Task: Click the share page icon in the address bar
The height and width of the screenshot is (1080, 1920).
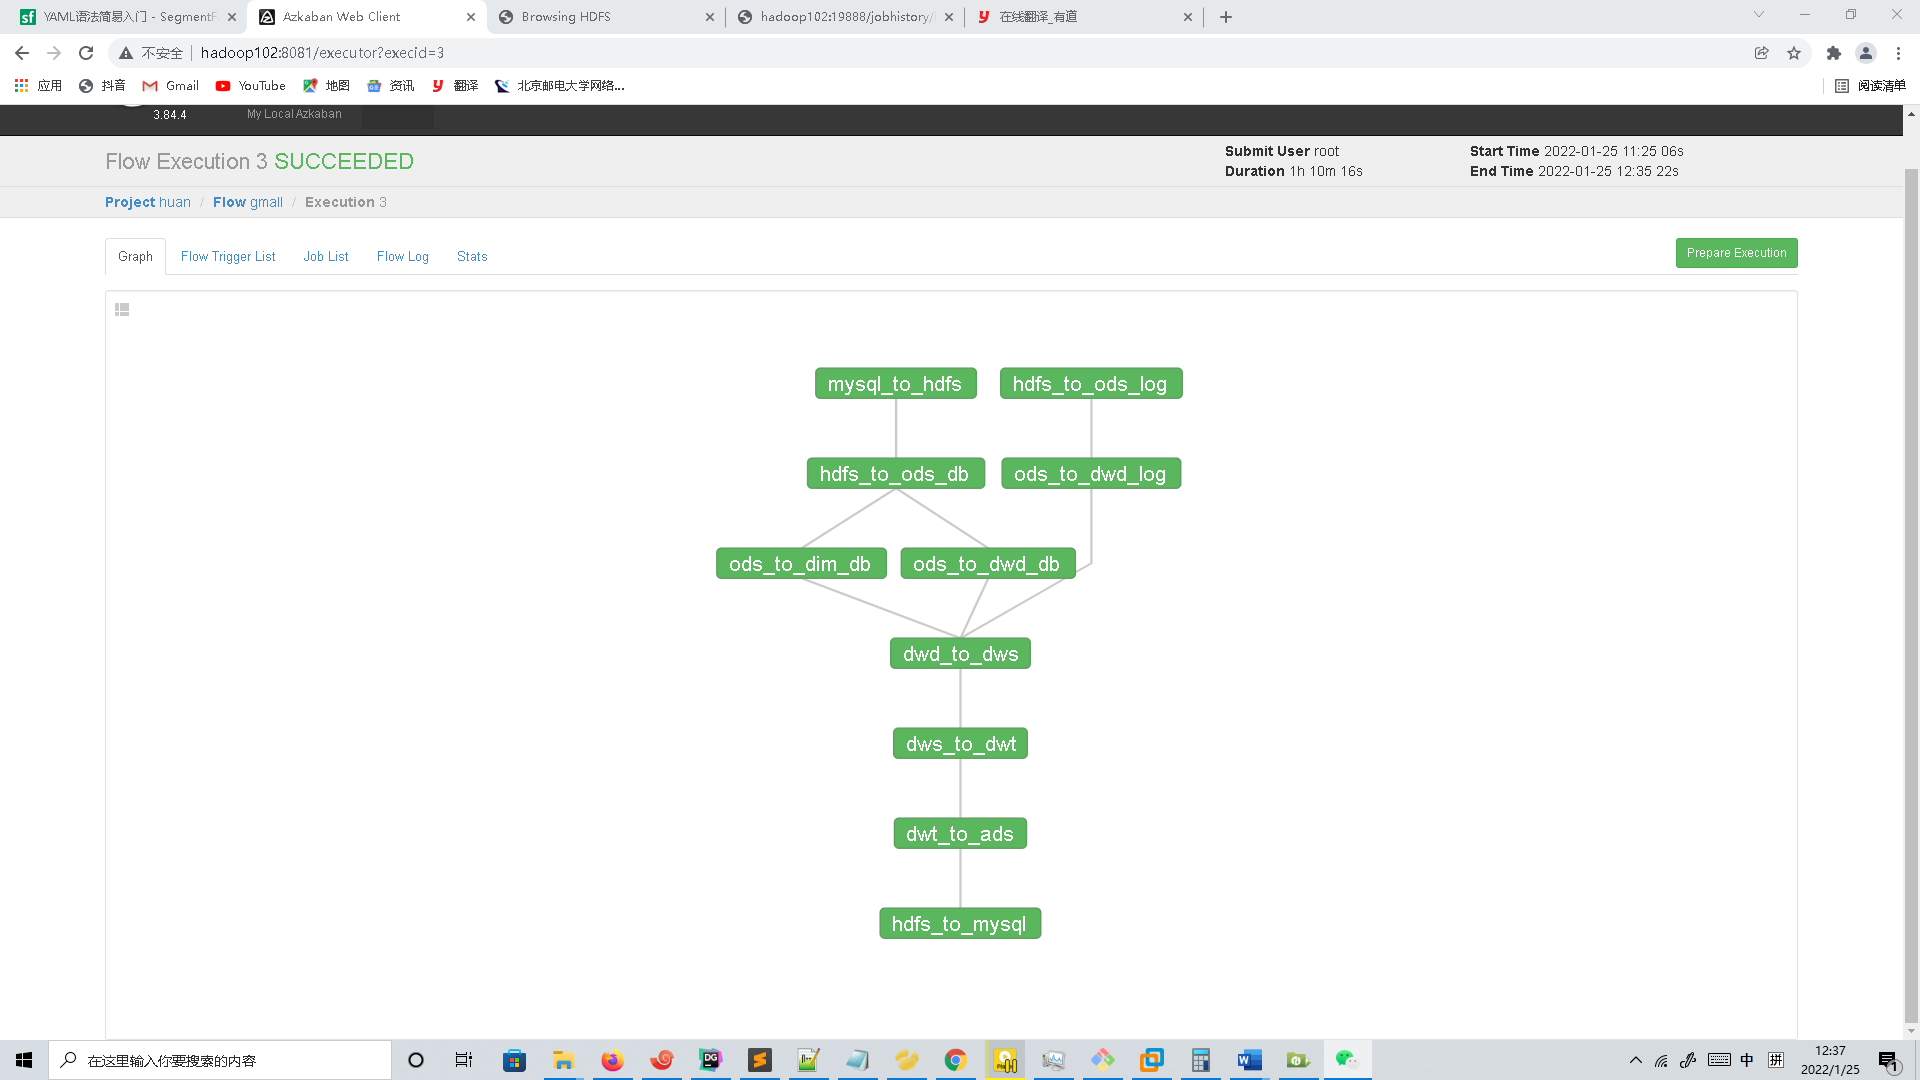Action: pos(1761,53)
